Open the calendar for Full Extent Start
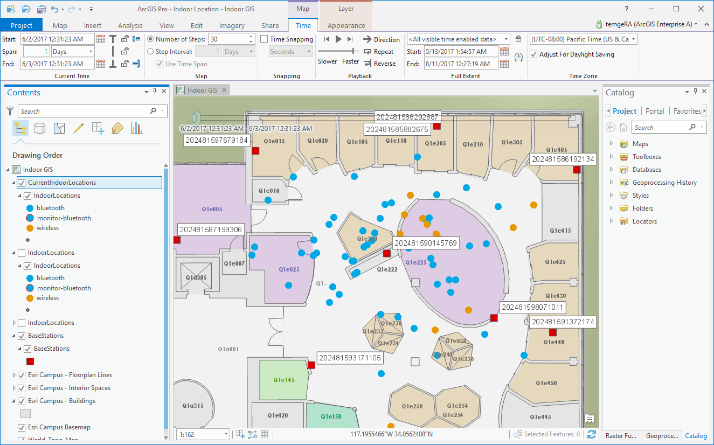This screenshot has height=445, width=714. click(504, 51)
